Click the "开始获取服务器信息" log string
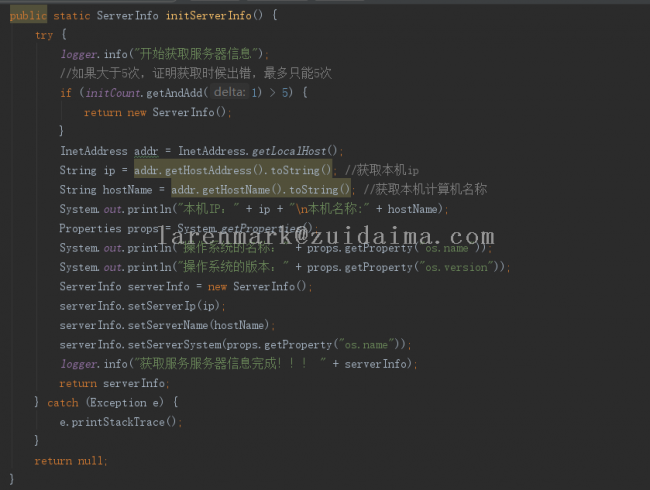This screenshot has width=650, height=490. 198,54
